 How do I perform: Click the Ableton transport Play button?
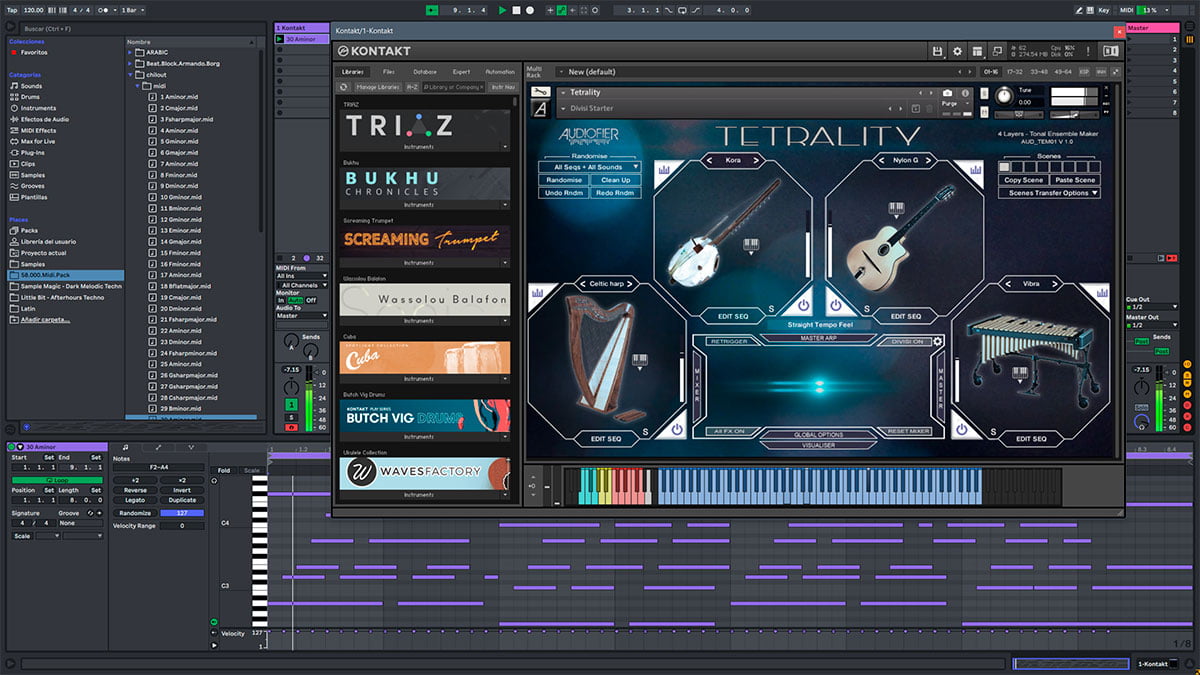coord(502,10)
